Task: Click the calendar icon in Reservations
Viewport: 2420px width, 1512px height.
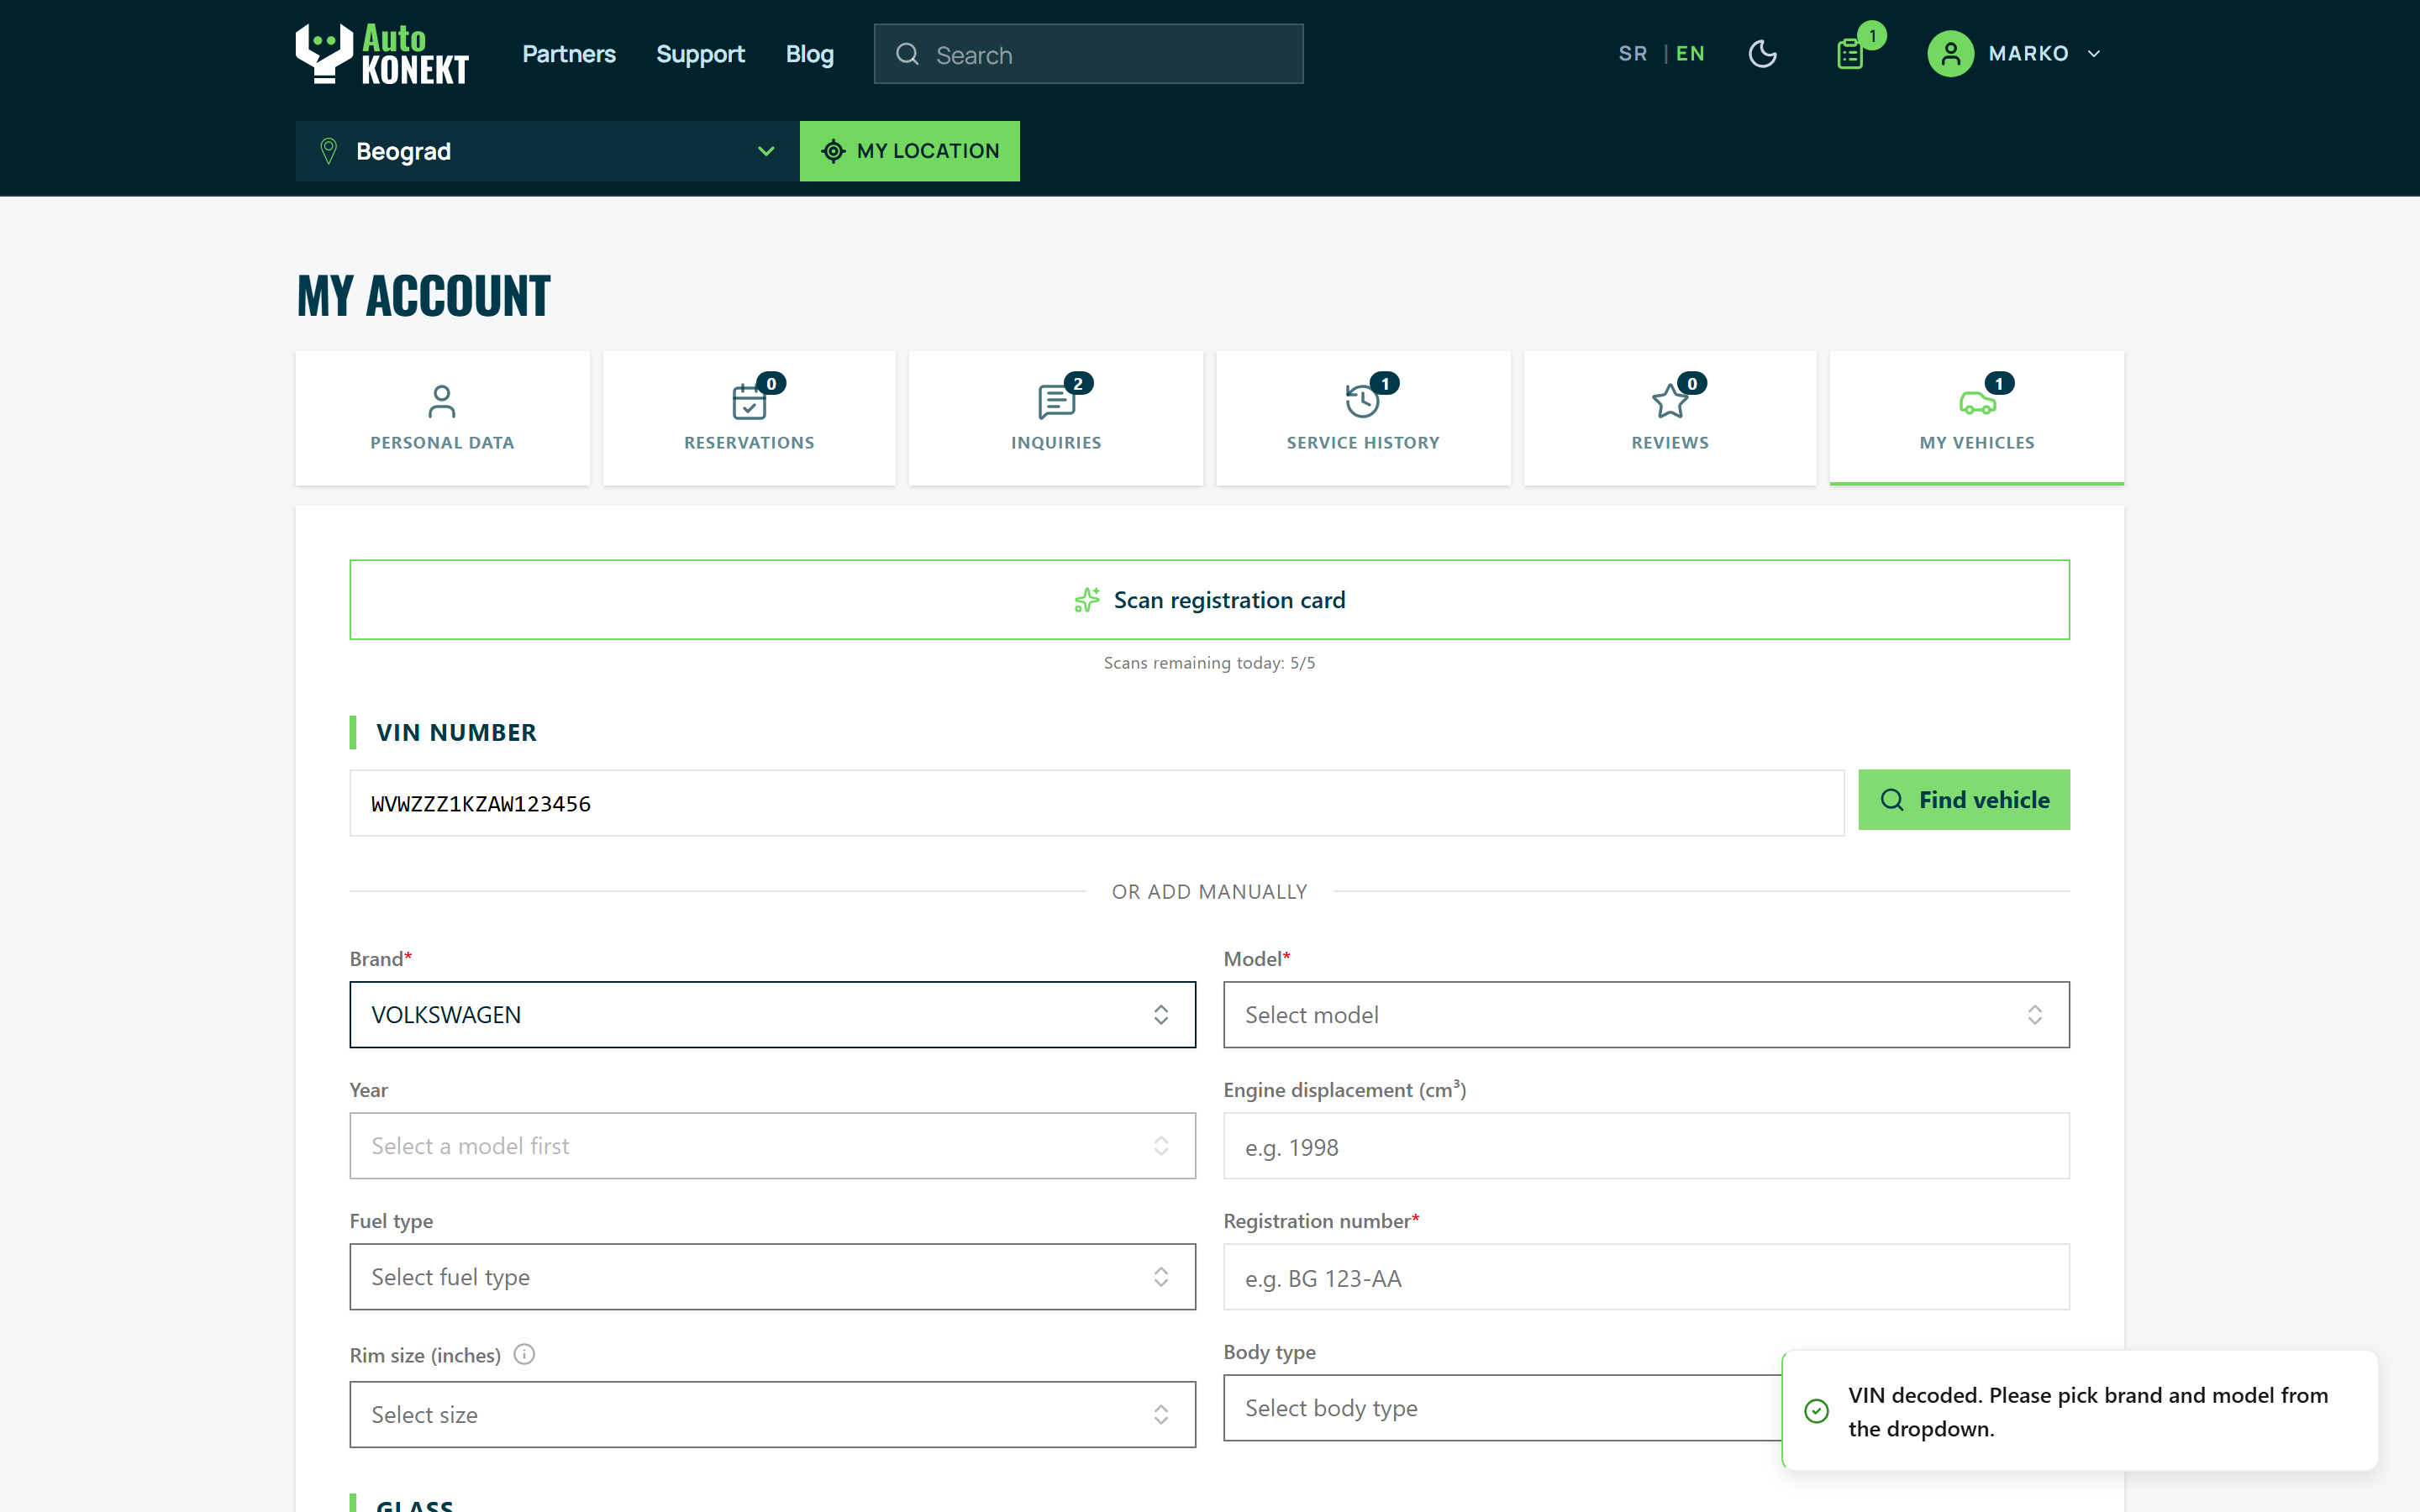Action: [x=749, y=402]
